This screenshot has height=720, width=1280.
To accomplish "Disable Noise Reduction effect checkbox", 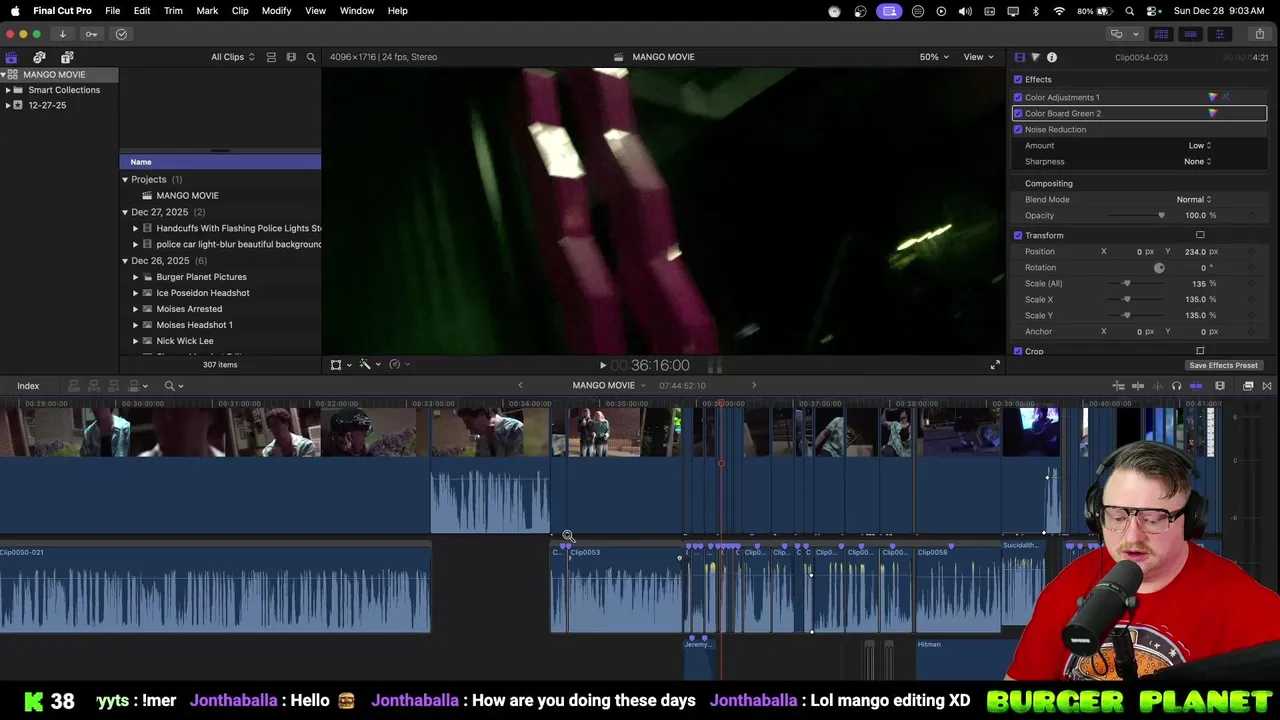I will [x=1018, y=129].
